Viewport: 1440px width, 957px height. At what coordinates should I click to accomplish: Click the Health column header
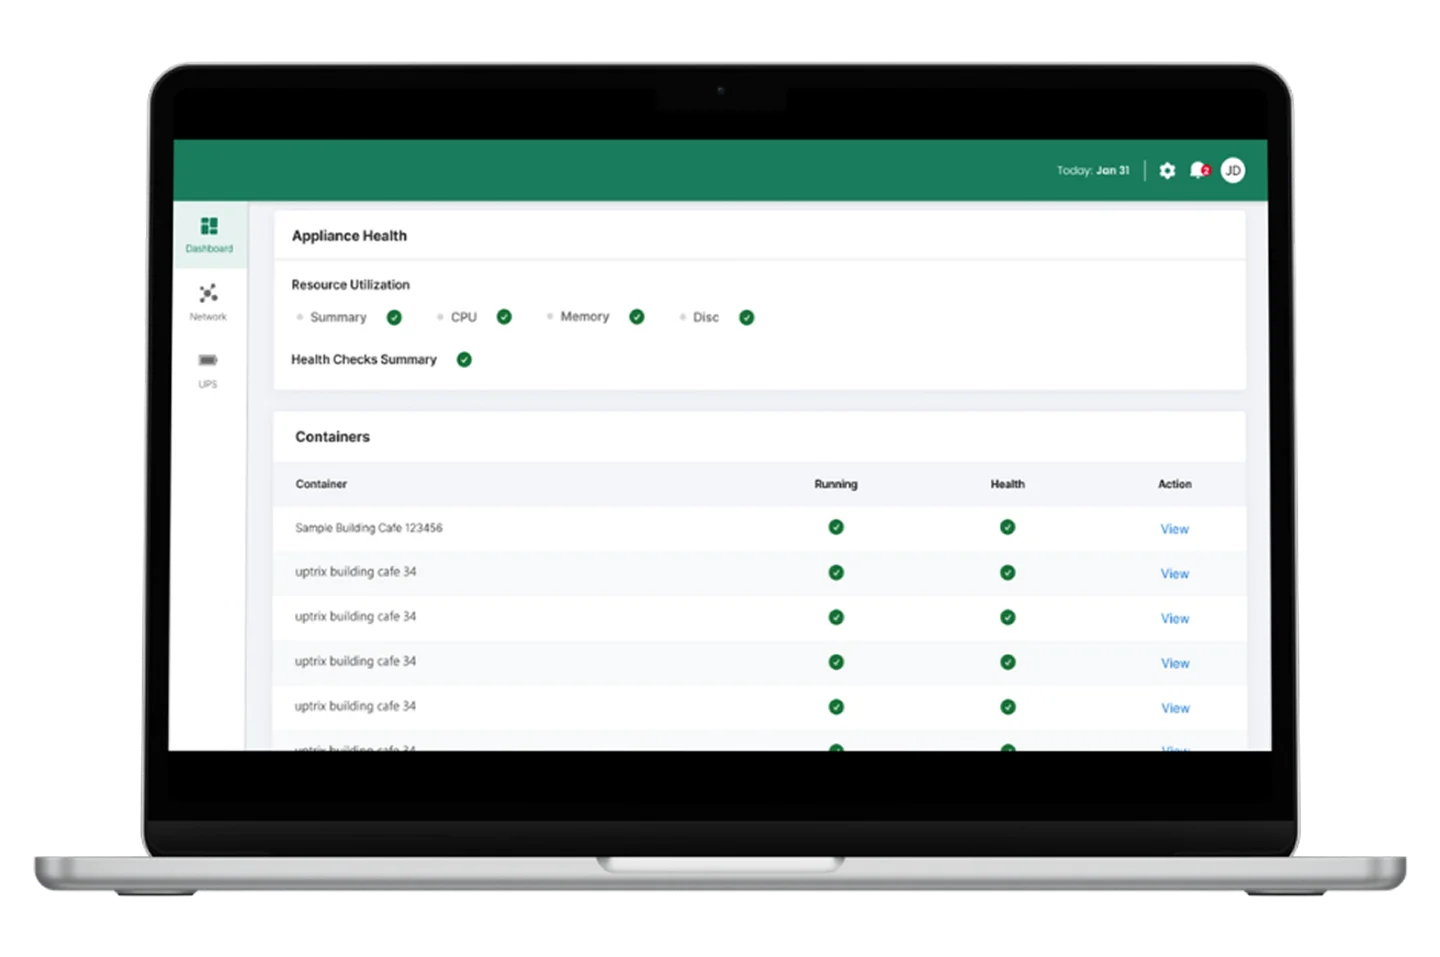tap(1007, 484)
